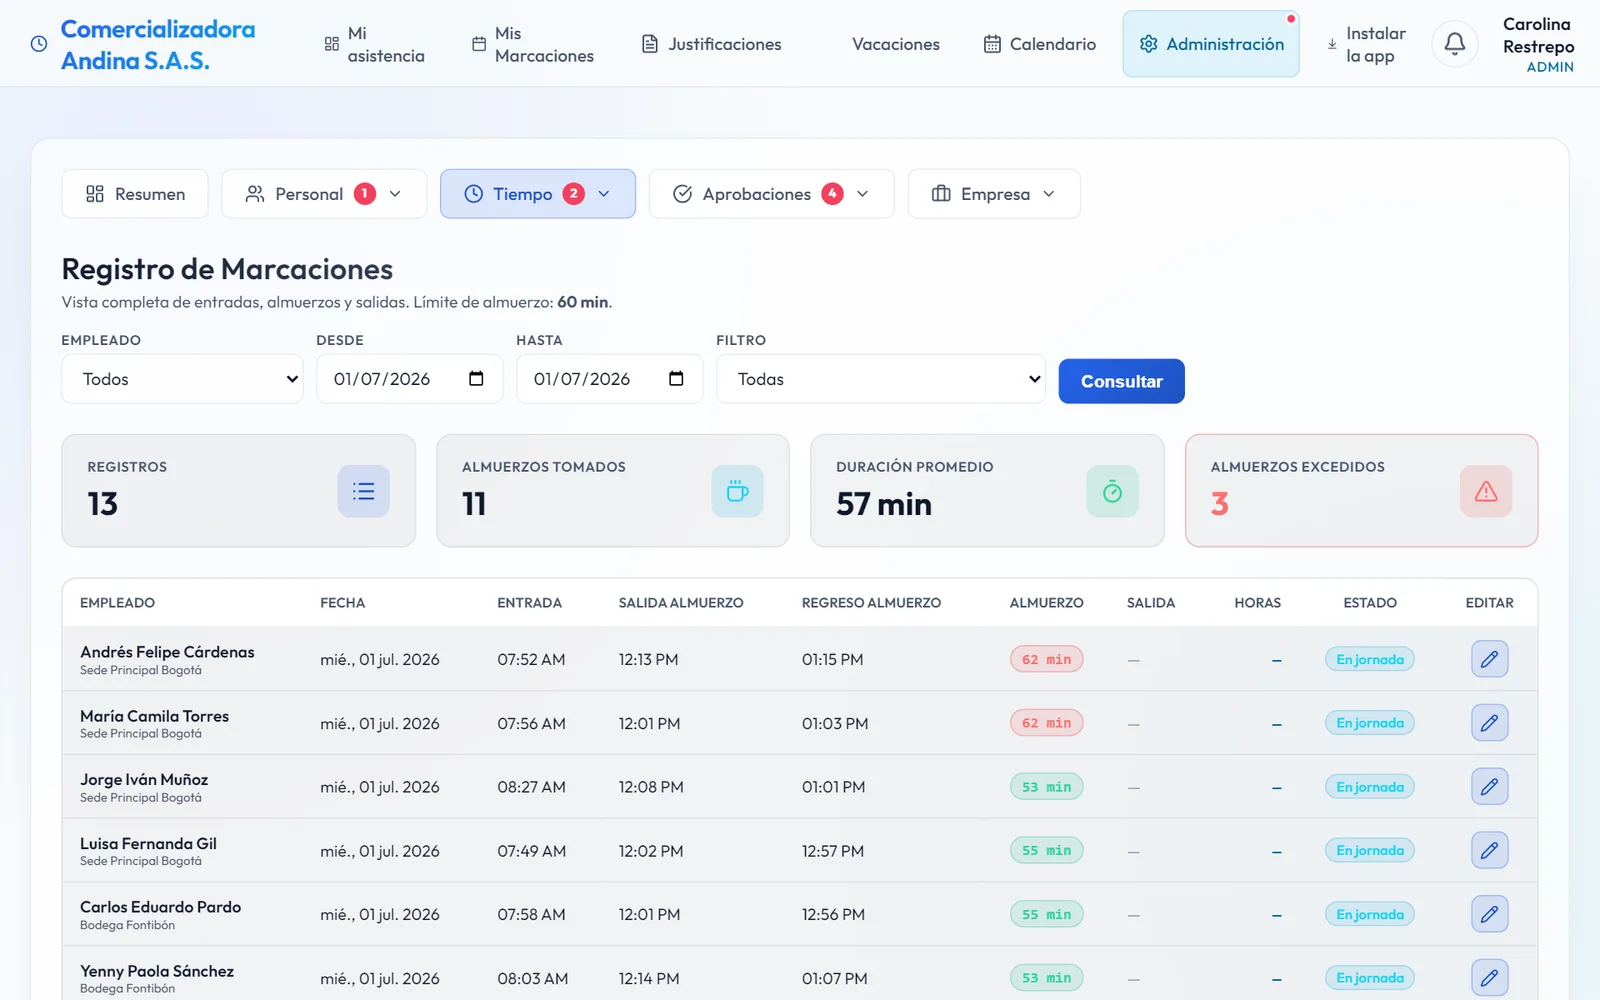Open the Hasta date picker calendar icon
The width and height of the screenshot is (1600, 1000).
[676, 379]
